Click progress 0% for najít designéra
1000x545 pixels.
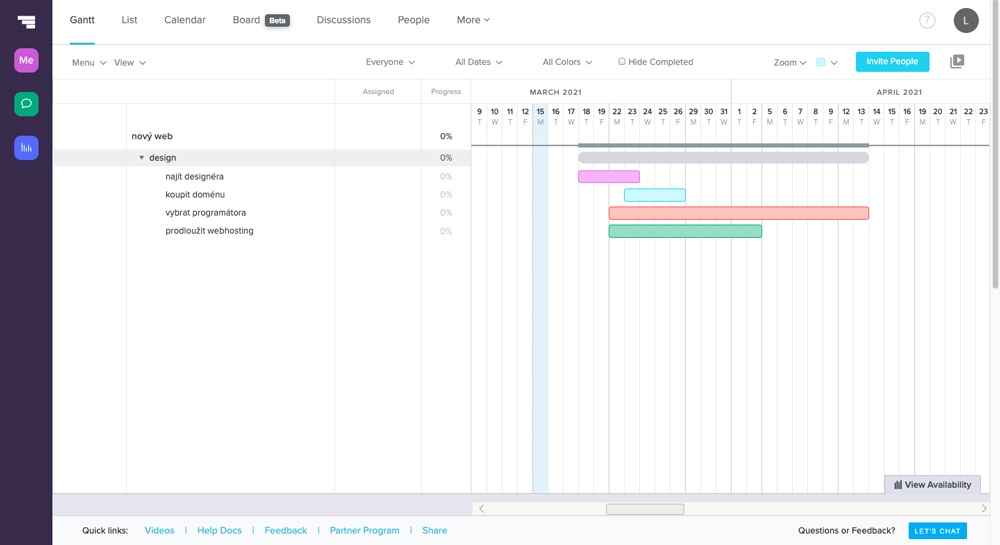[446, 177]
